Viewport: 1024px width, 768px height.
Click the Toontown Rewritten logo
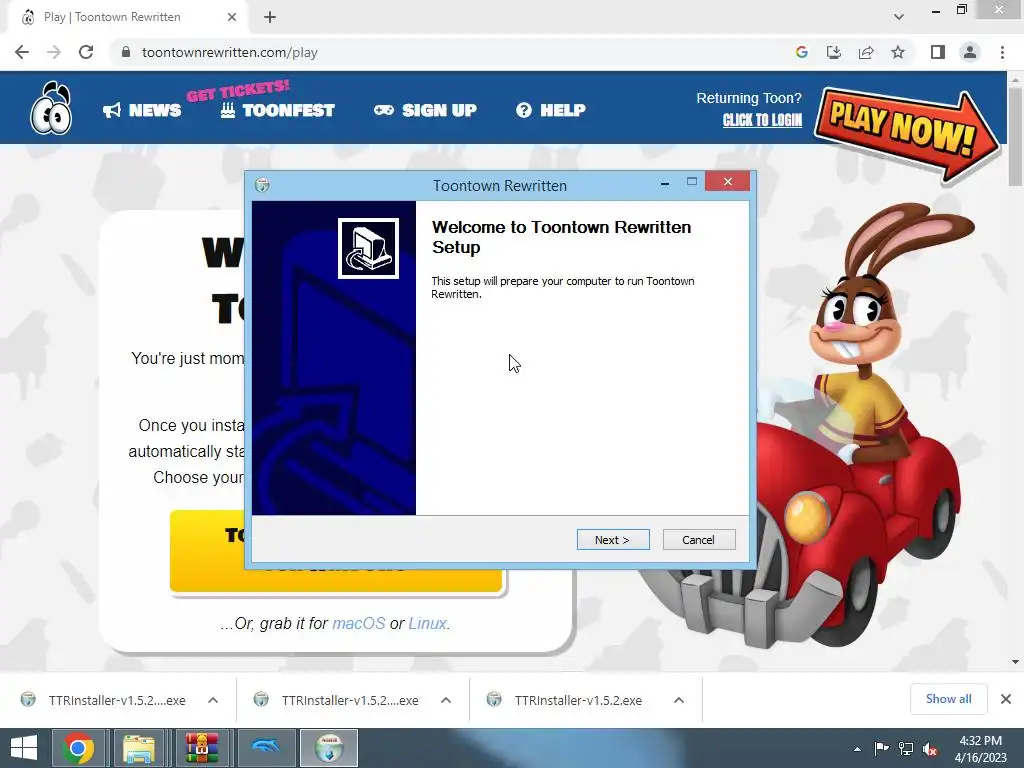tap(52, 108)
